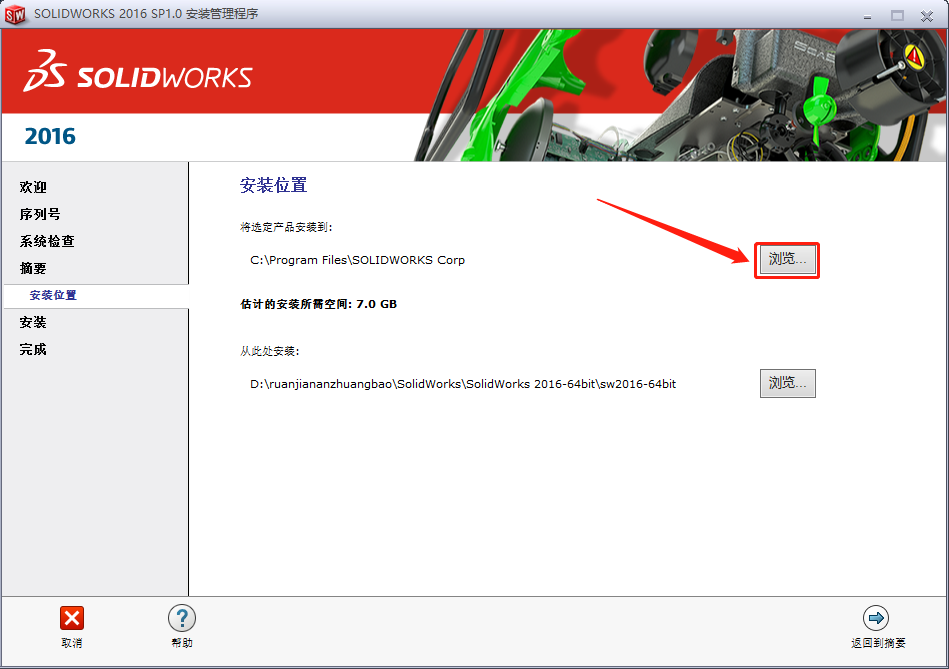This screenshot has height=669, width=949.
Task: Select Install (安装) step in sidebar
Action: [x=33, y=322]
